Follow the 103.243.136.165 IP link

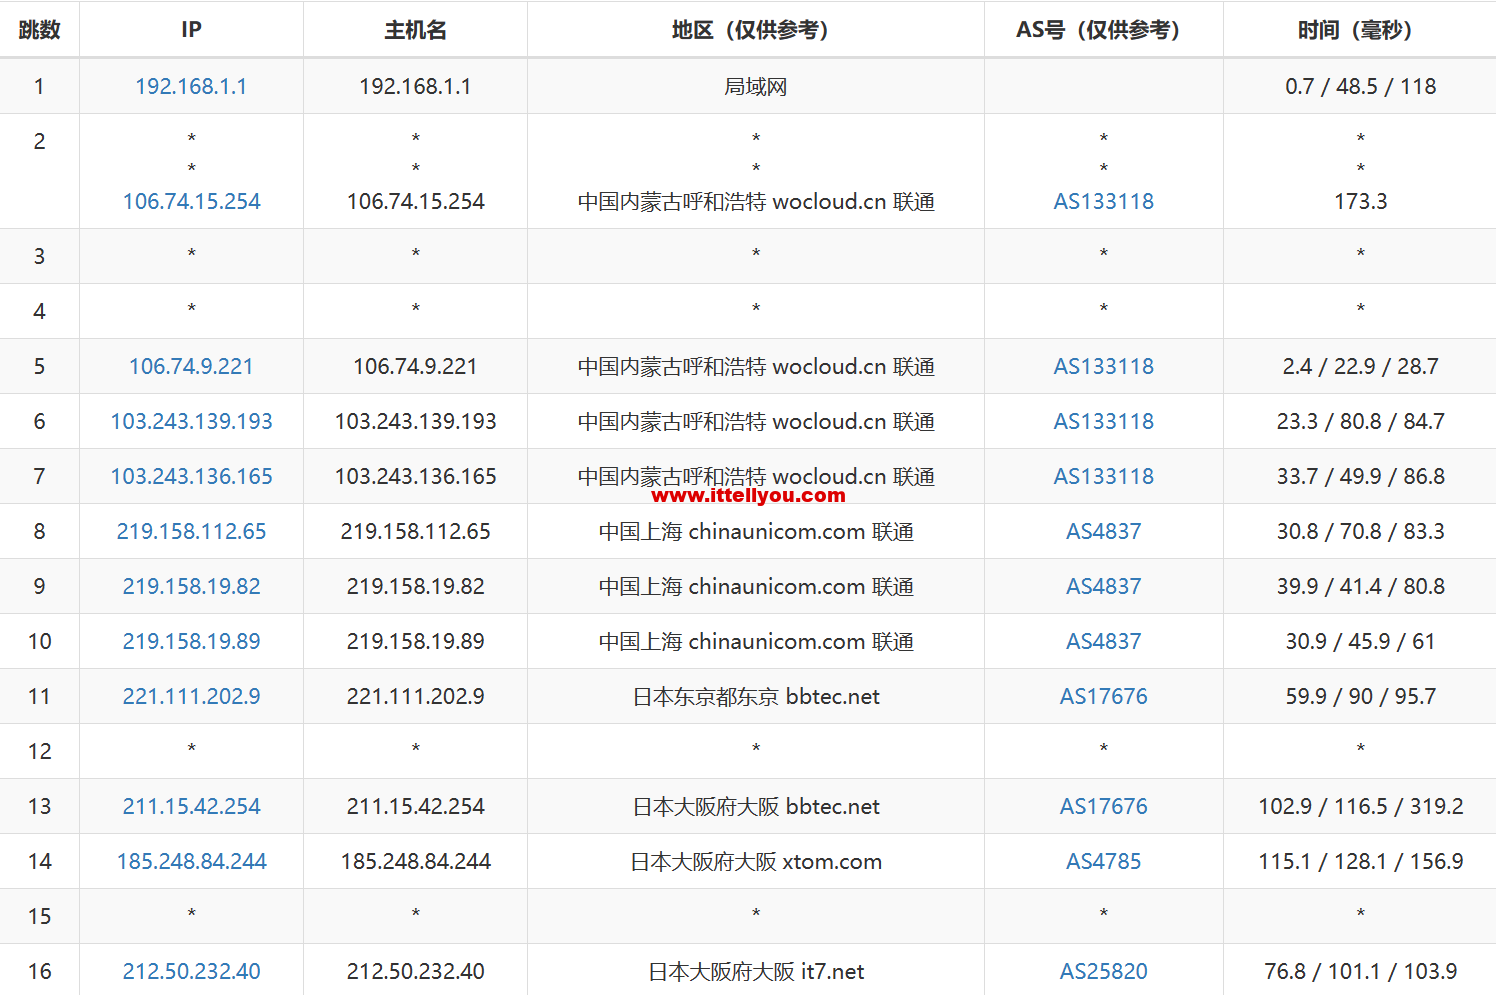click(x=191, y=477)
